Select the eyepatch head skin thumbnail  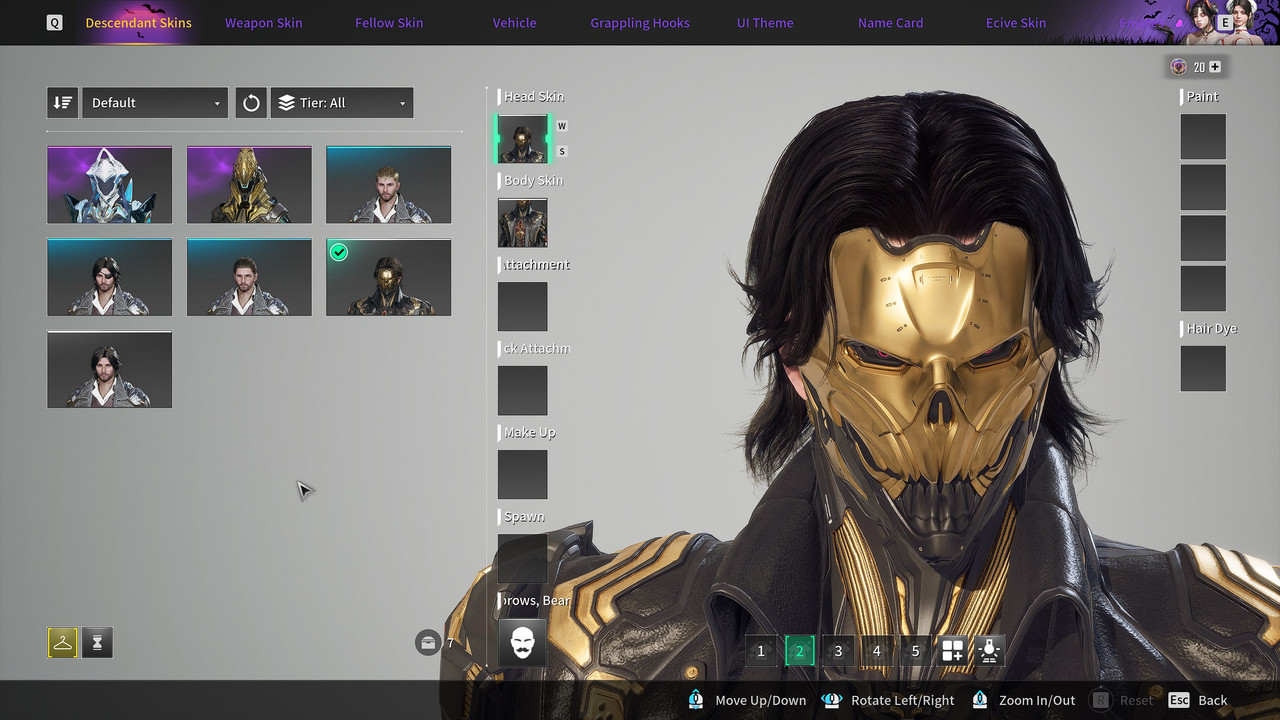[x=109, y=277]
